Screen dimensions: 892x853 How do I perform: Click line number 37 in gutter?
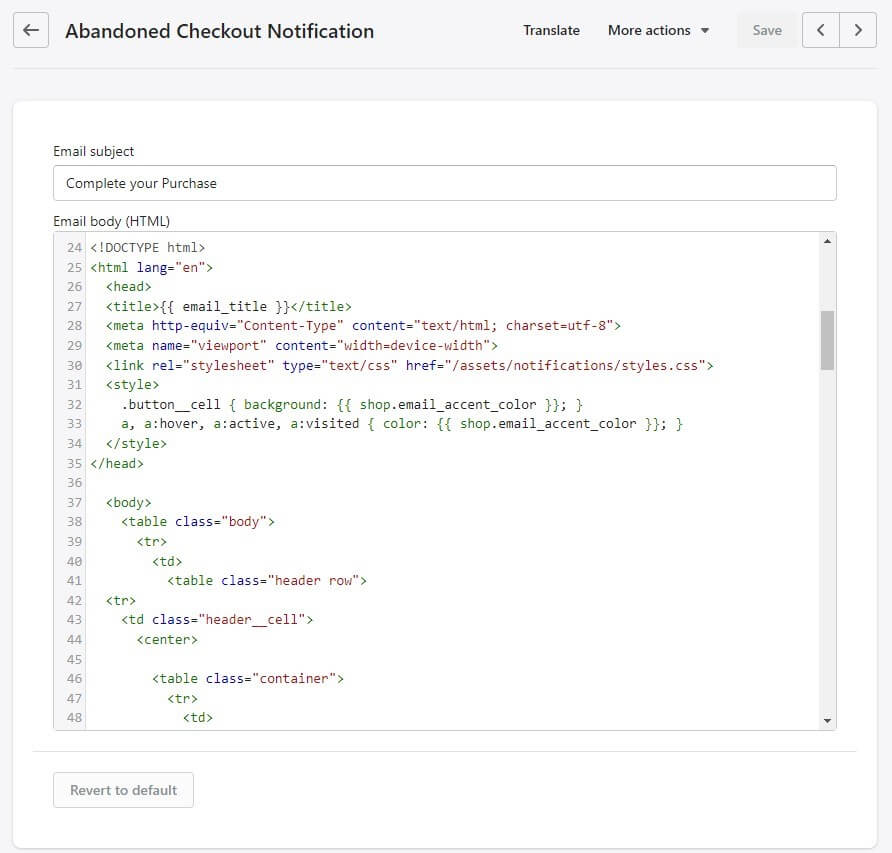tap(74, 502)
